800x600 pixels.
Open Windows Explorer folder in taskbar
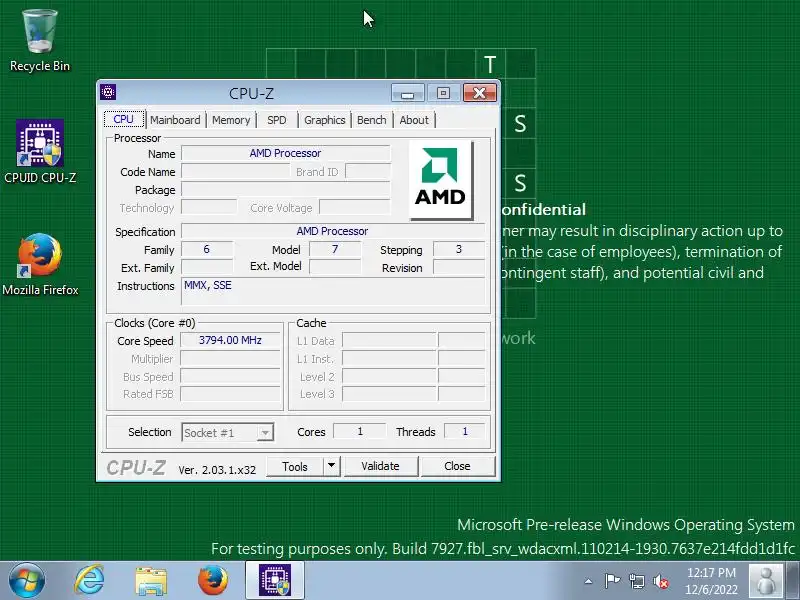pos(151,581)
